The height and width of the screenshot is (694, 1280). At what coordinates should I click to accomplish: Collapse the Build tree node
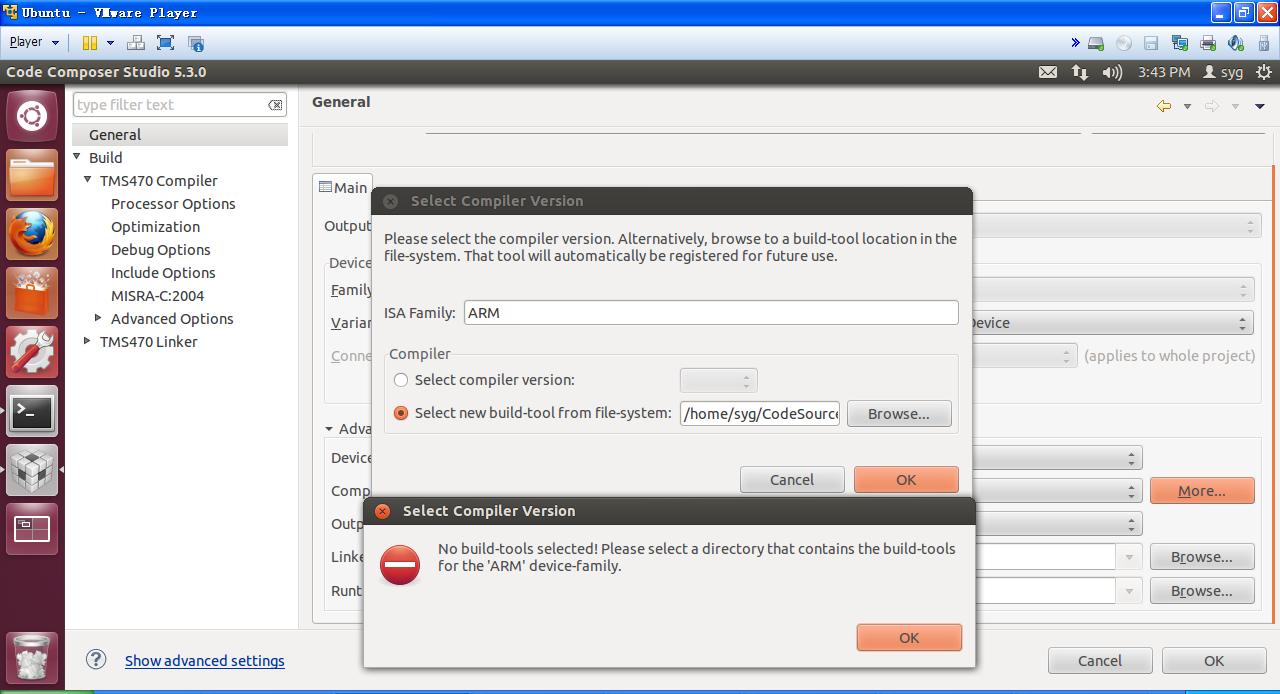click(x=77, y=157)
